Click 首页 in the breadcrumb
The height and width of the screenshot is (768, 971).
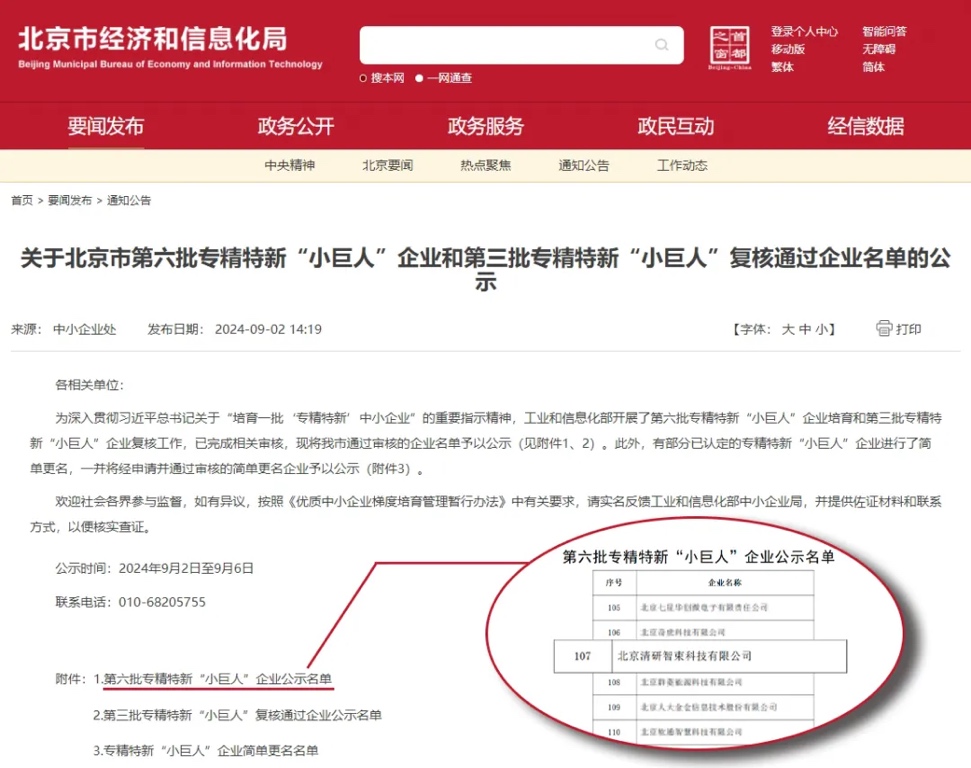pos(22,200)
